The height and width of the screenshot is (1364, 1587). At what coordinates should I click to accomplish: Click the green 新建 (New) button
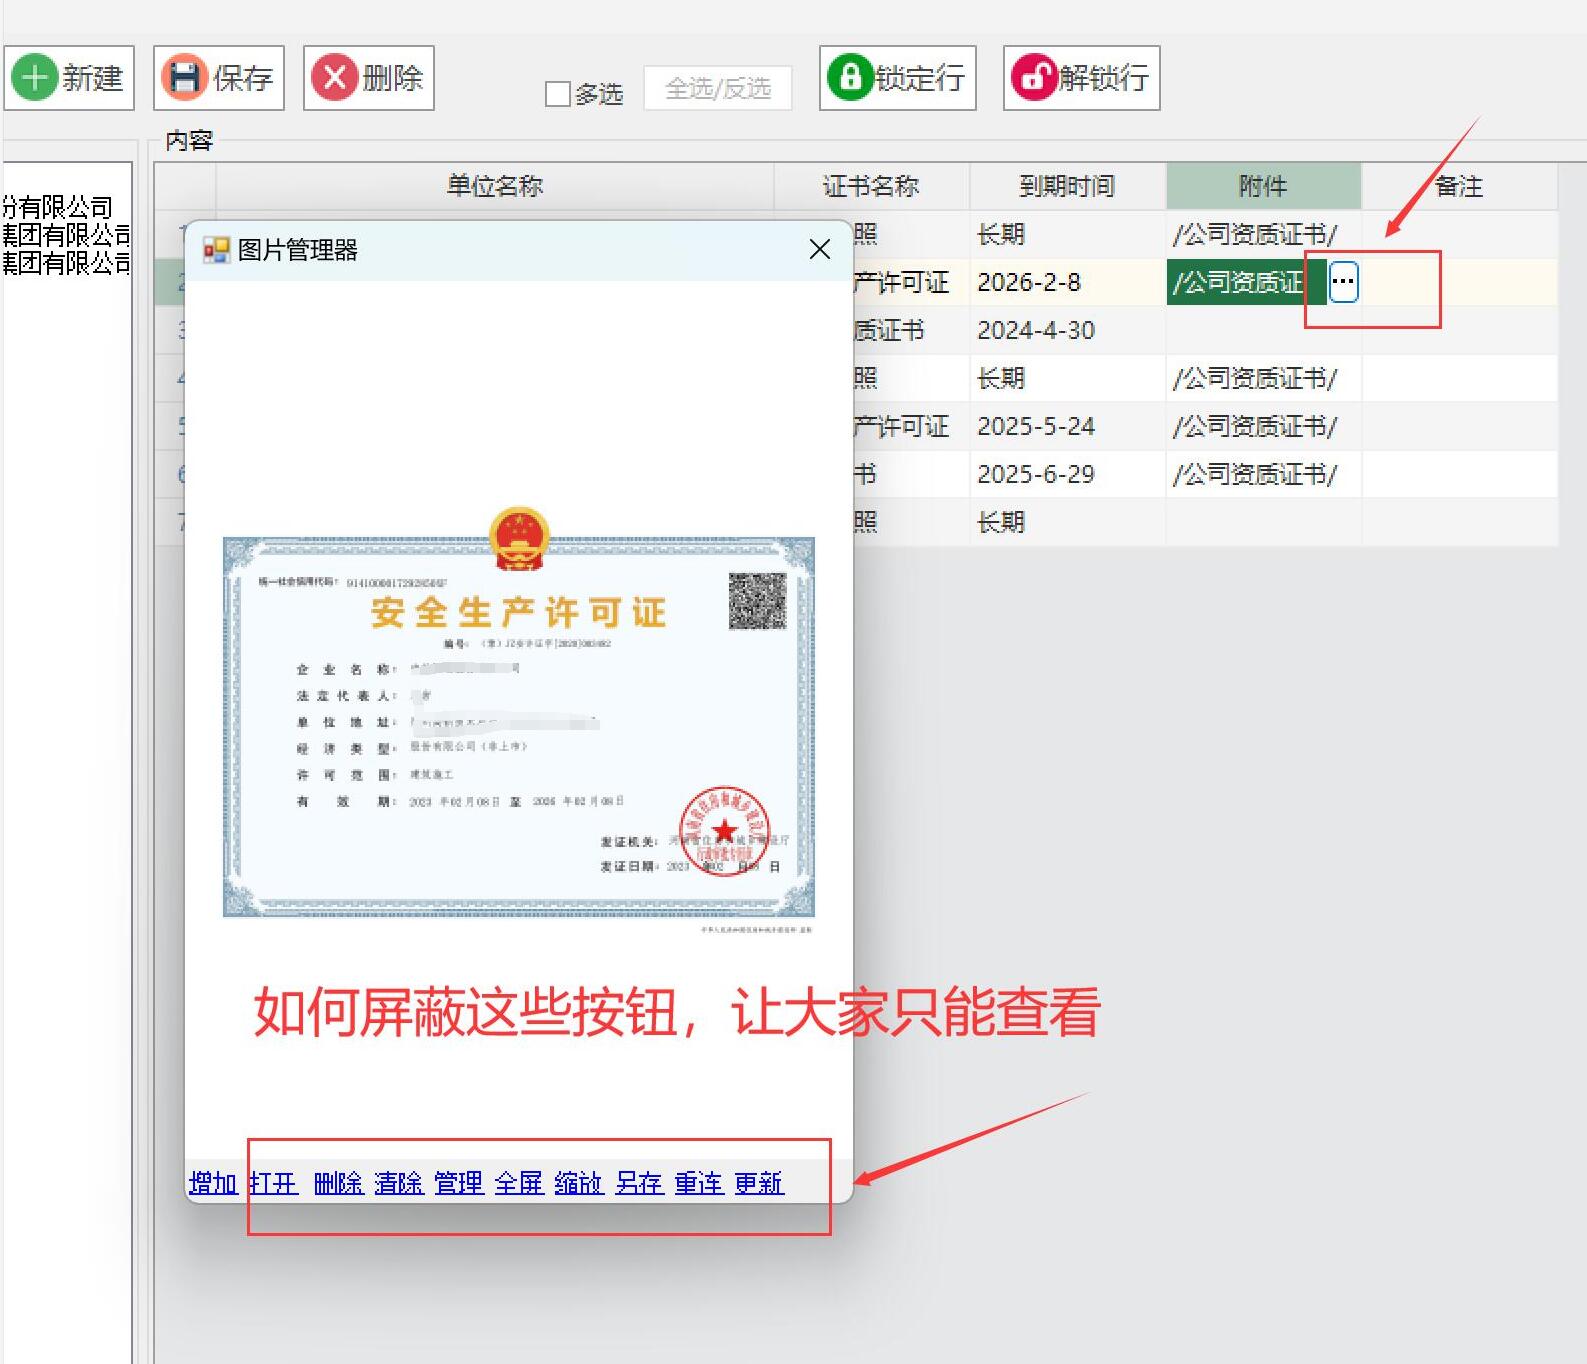click(x=69, y=78)
